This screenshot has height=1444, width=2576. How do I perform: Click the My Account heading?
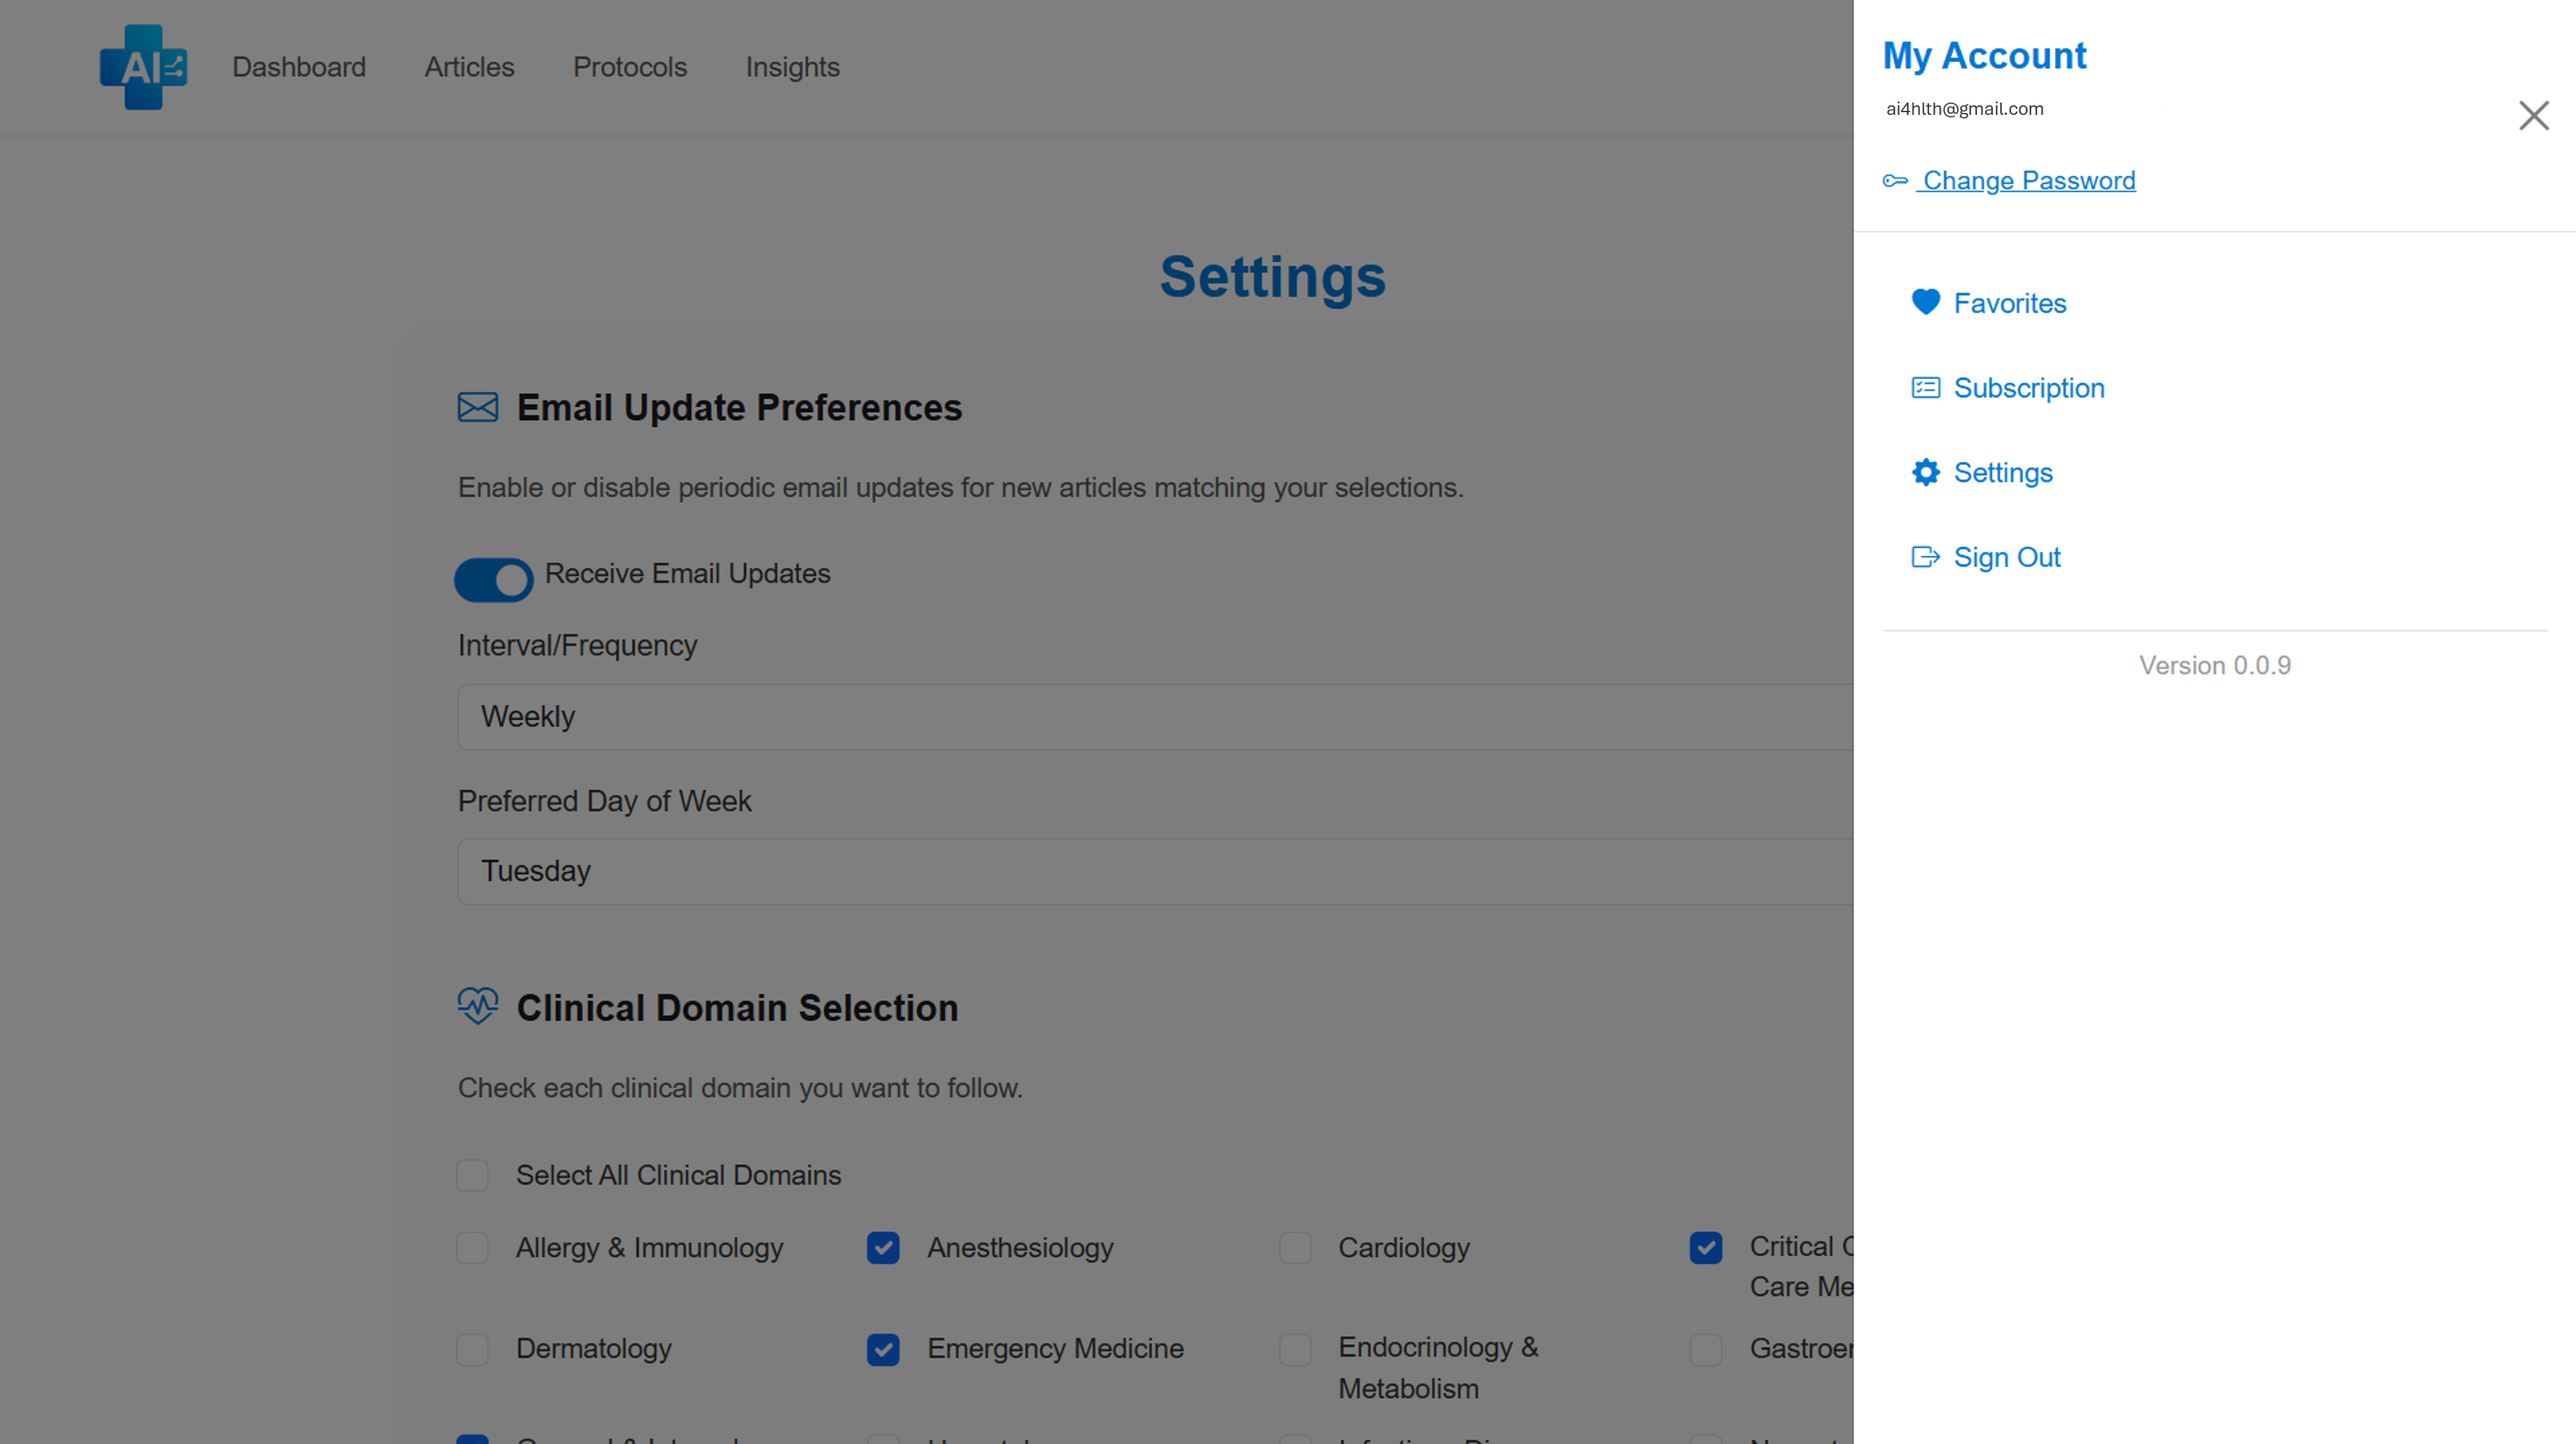tap(1985, 56)
